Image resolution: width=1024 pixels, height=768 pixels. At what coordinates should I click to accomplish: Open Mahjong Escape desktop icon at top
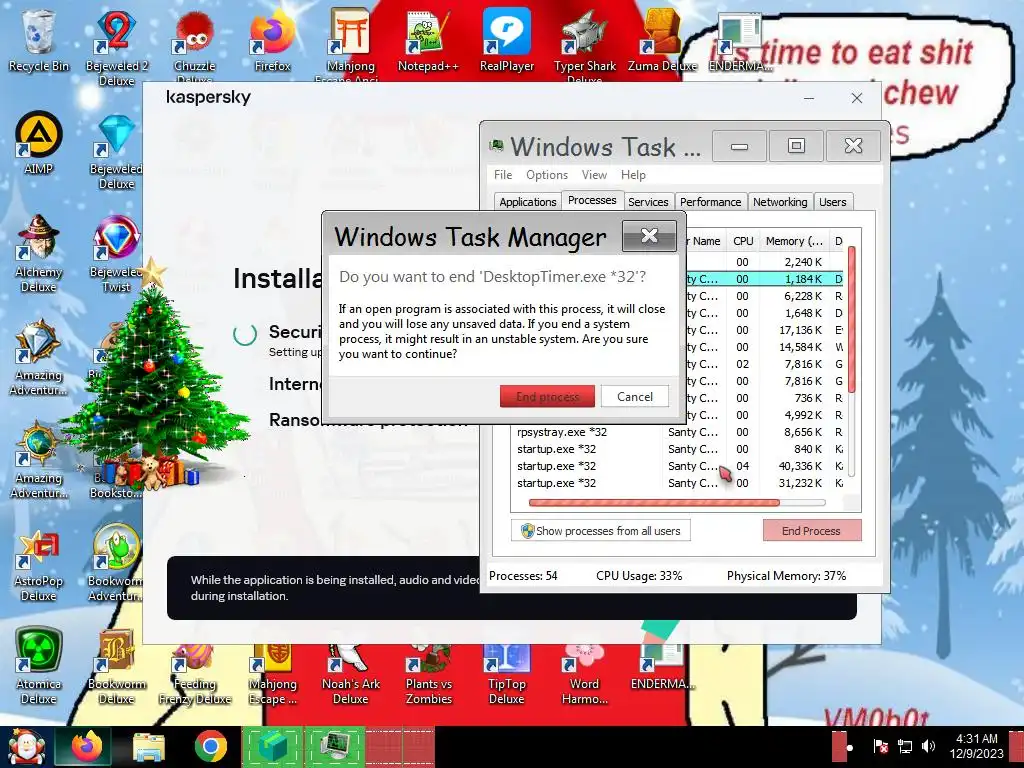[x=351, y=44]
